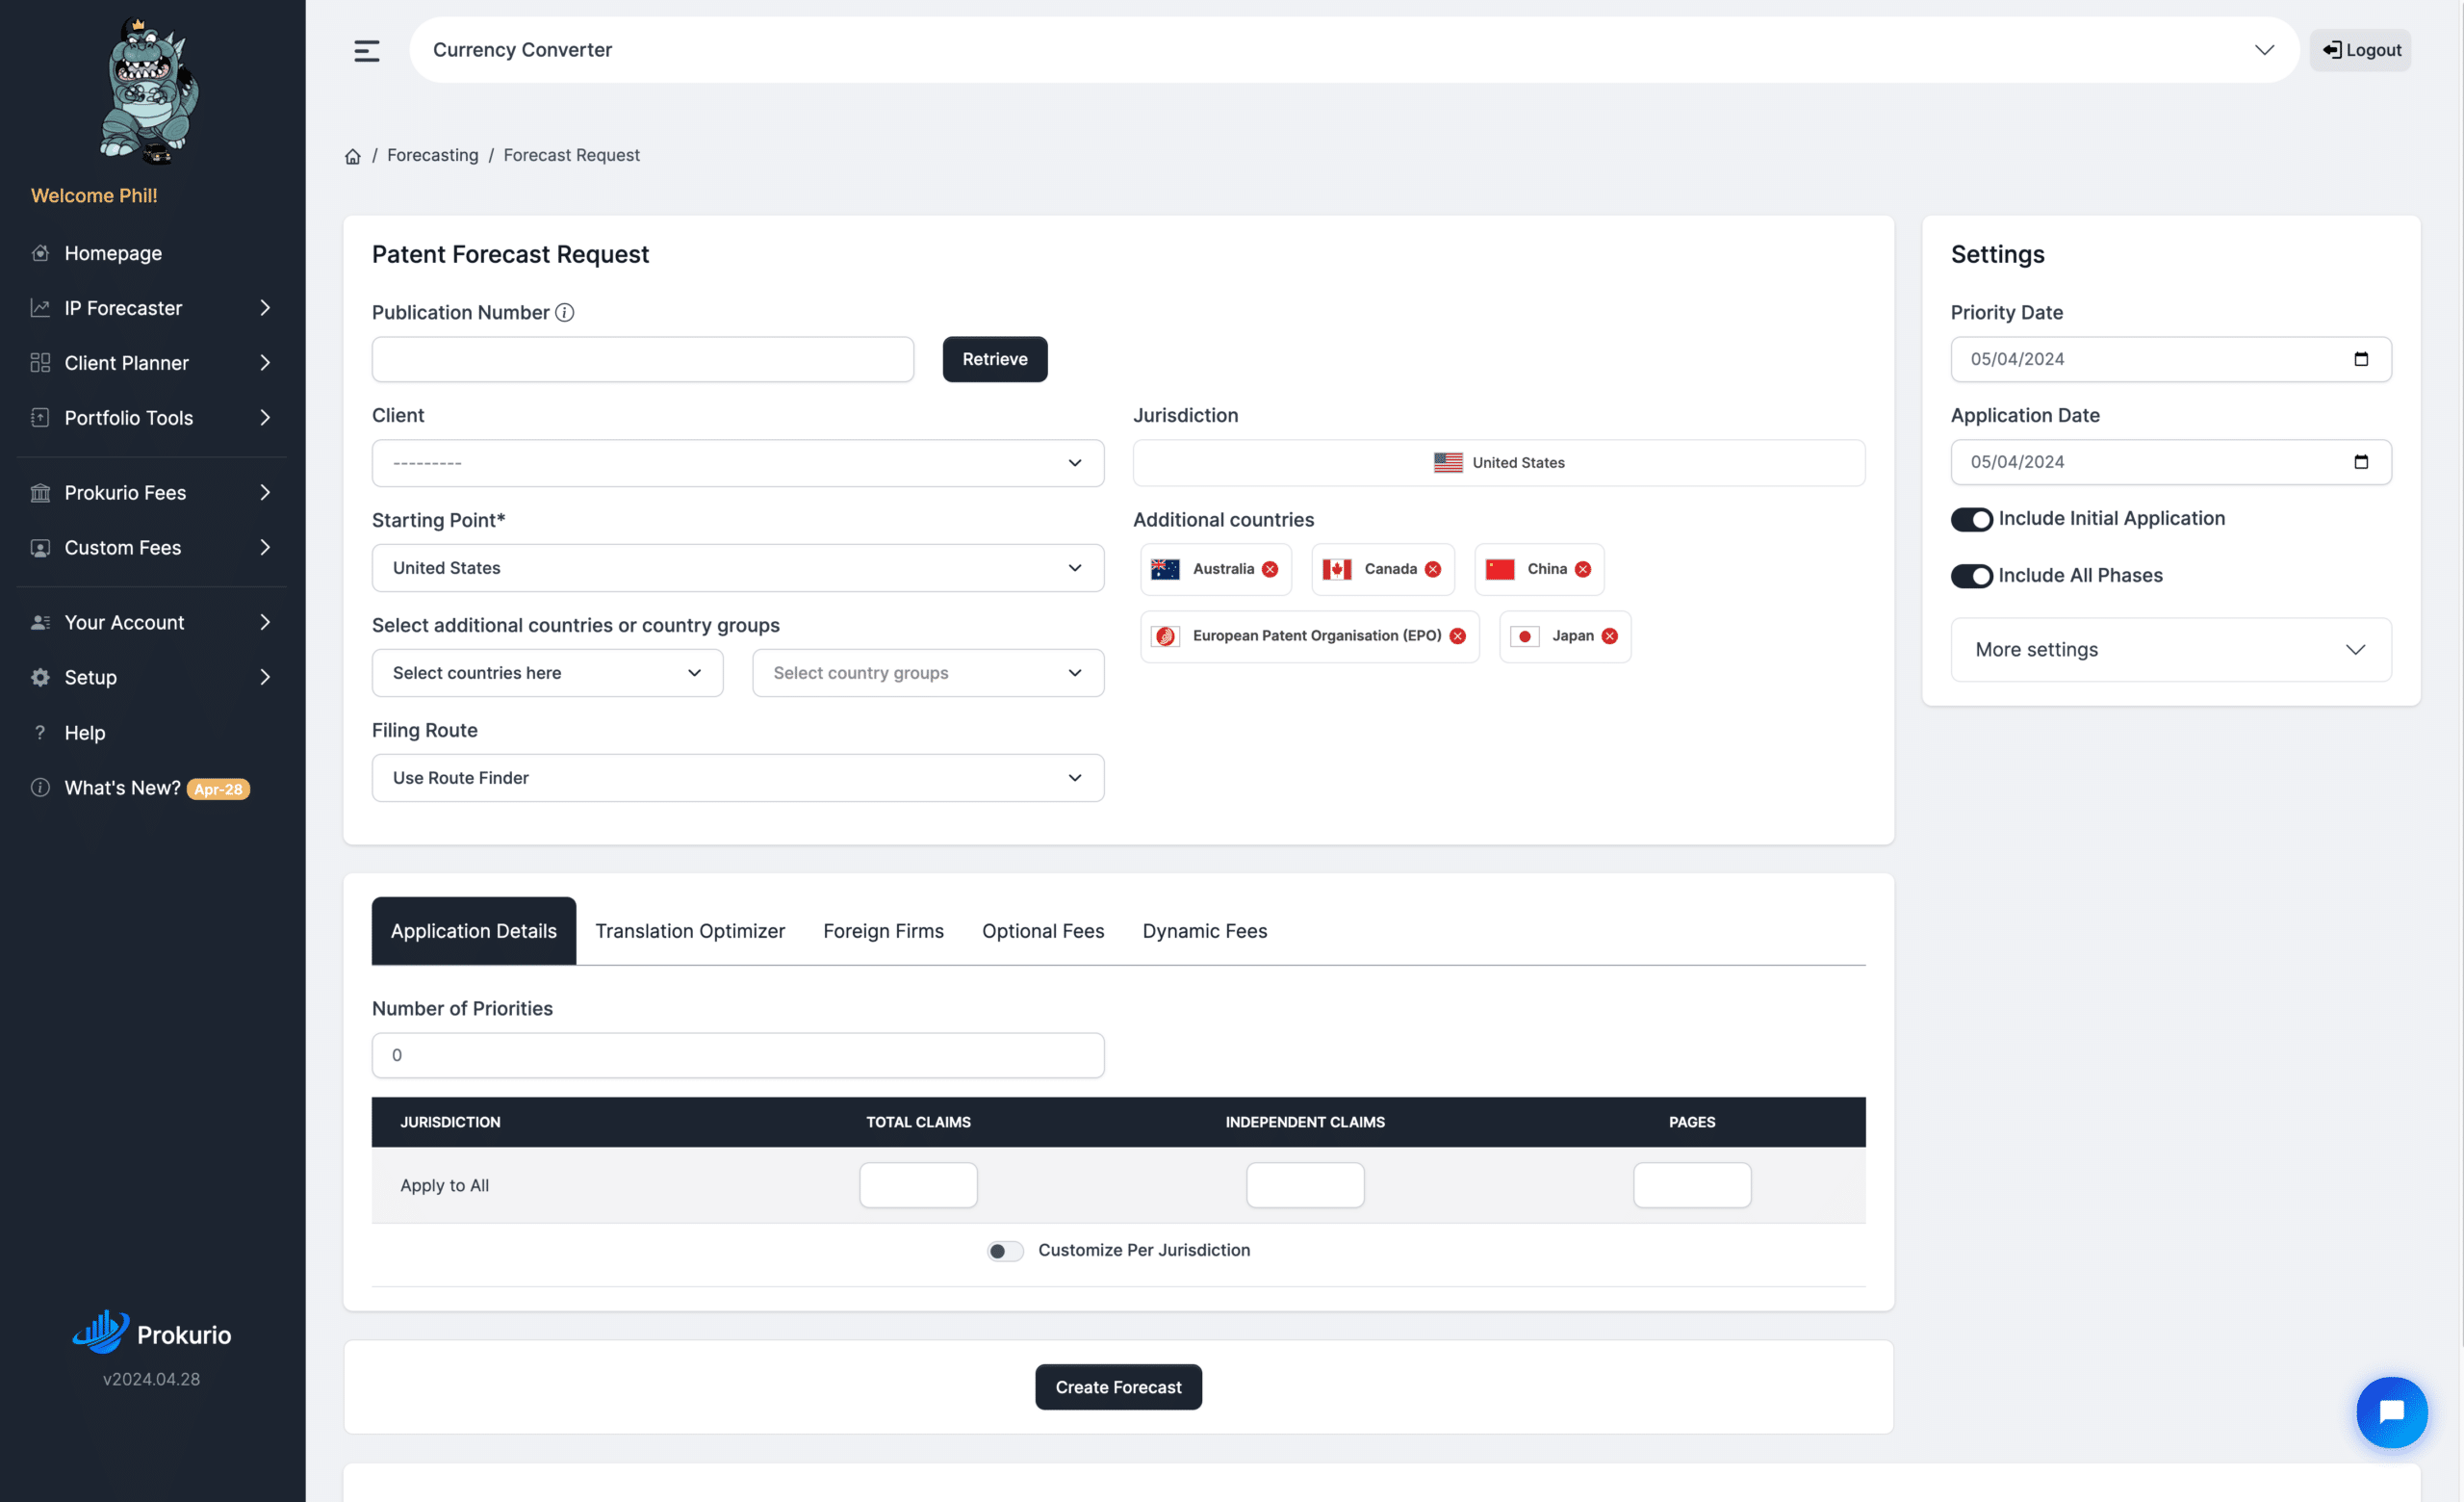This screenshot has width=2464, height=1502.
Task: Expand the Custom Fees sidebar menu
Action: [152, 548]
